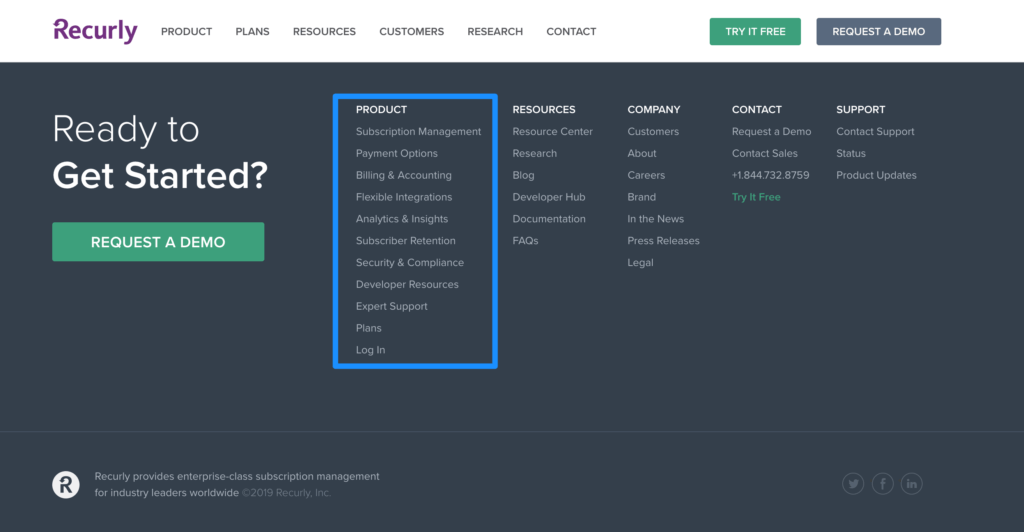This screenshot has width=1024, height=532.
Task: Open the FAQs footer link
Action: pyautogui.click(x=526, y=241)
